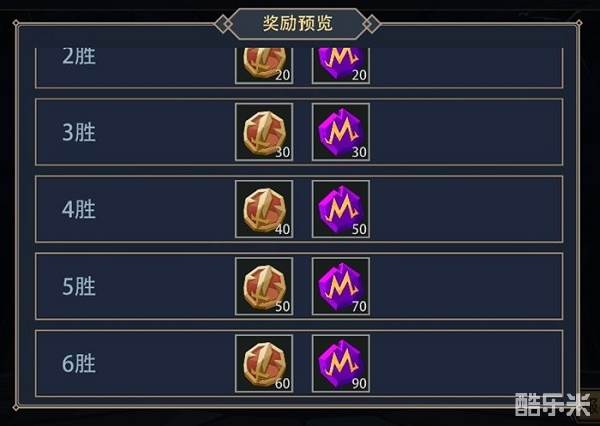Tap the purple gem showing 70
The image size is (600, 426).
(x=341, y=286)
